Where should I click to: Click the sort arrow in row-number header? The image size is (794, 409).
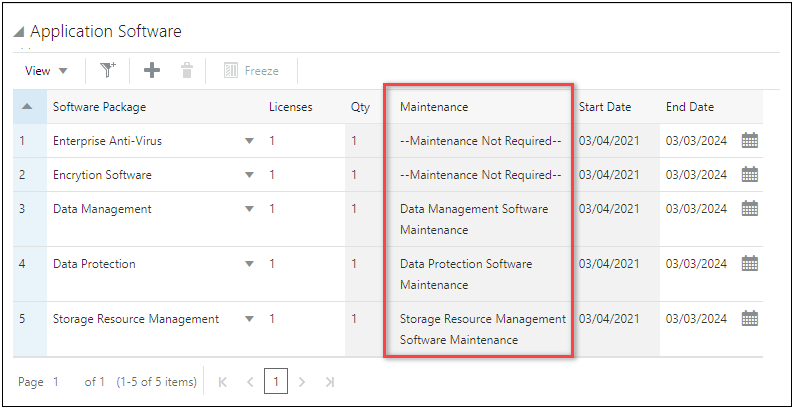27,107
